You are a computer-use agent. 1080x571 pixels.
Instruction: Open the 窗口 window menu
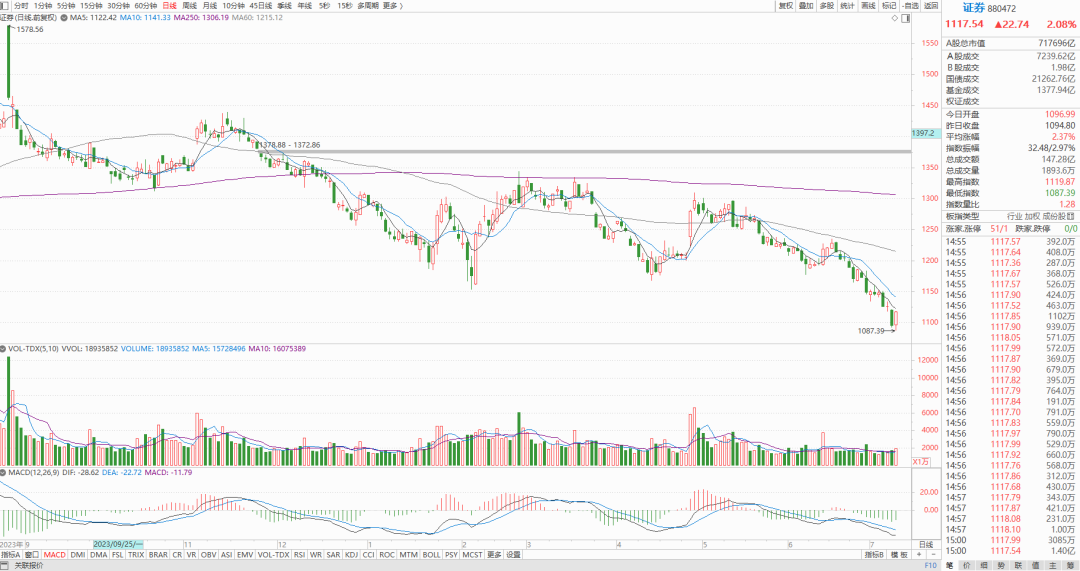pyautogui.click(x=32, y=554)
